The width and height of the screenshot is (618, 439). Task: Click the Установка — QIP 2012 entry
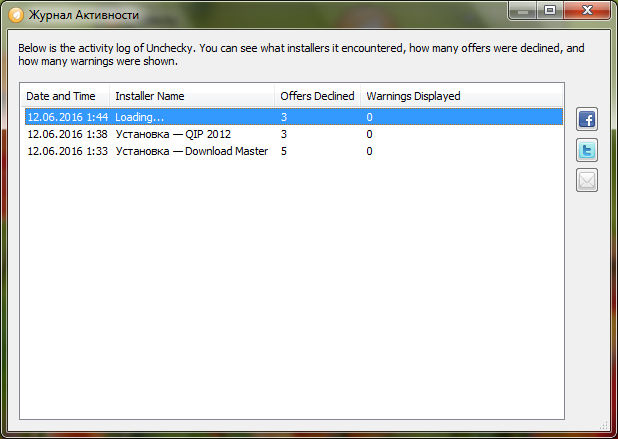173,134
